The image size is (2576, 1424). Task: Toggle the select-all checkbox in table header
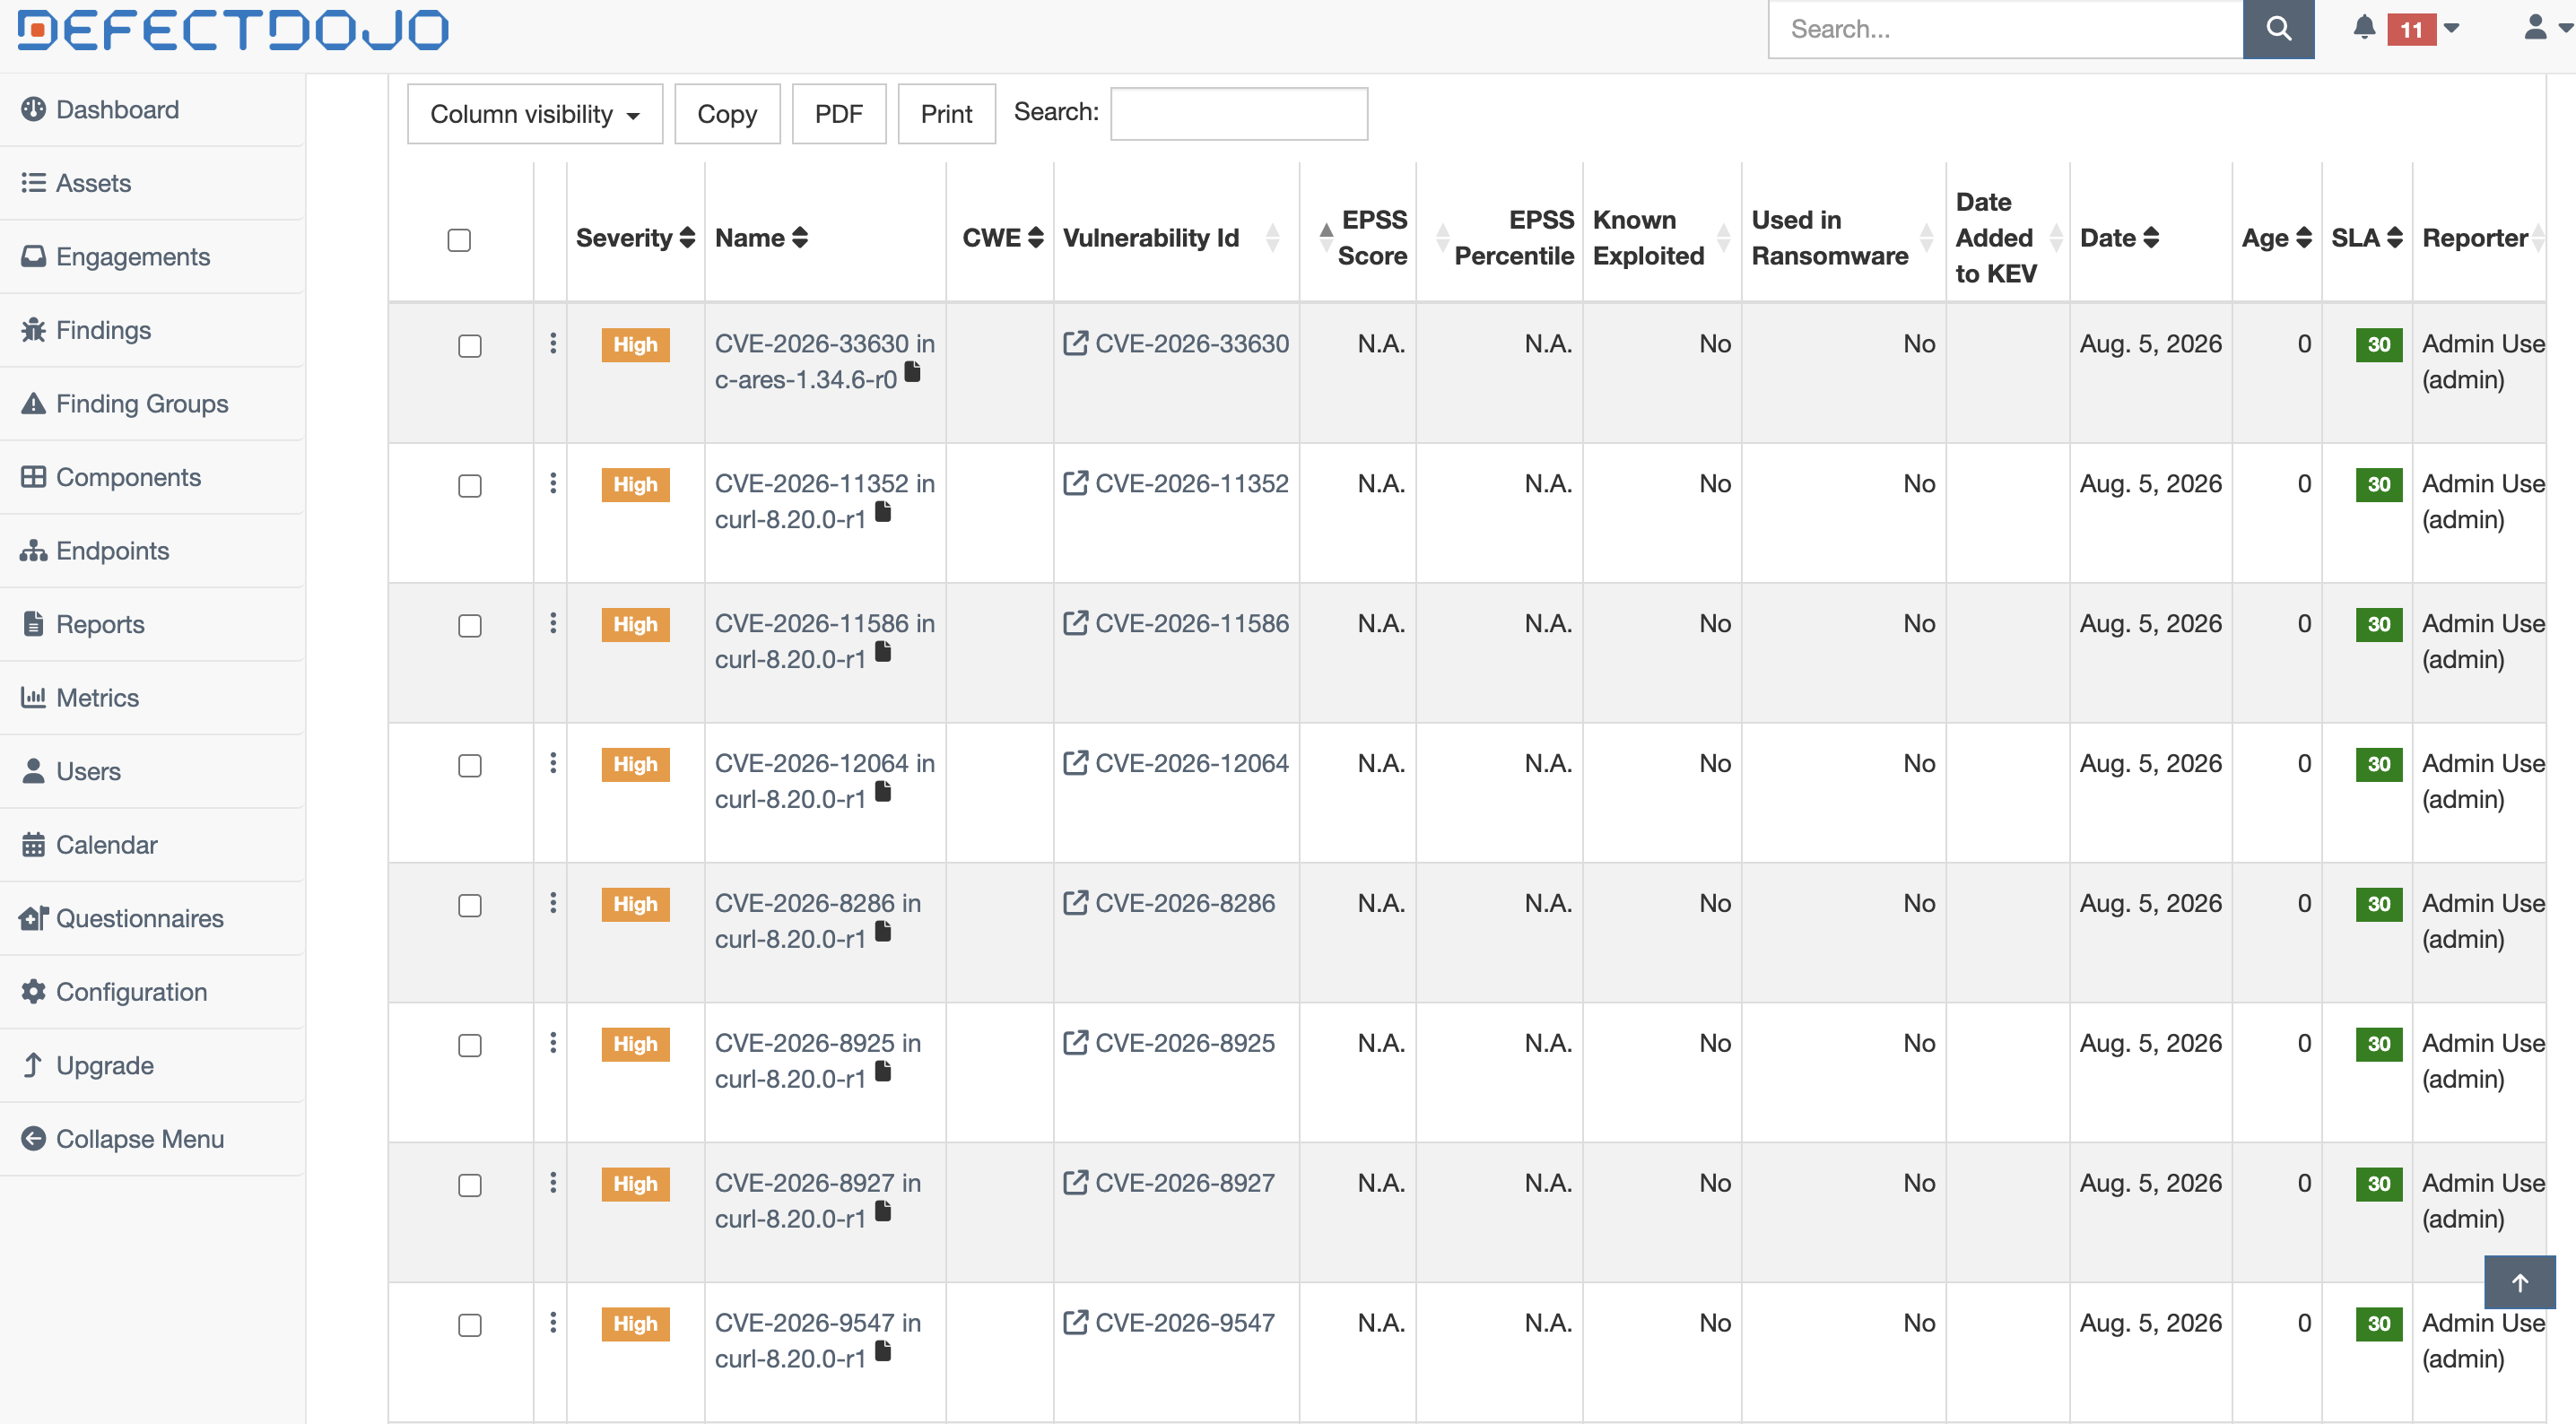pyautogui.click(x=459, y=240)
